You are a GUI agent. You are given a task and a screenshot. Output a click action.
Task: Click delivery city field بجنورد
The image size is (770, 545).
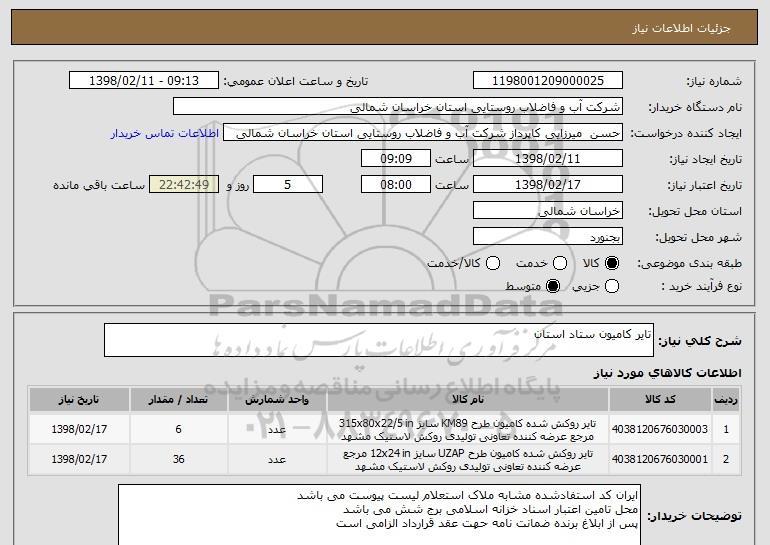548,237
